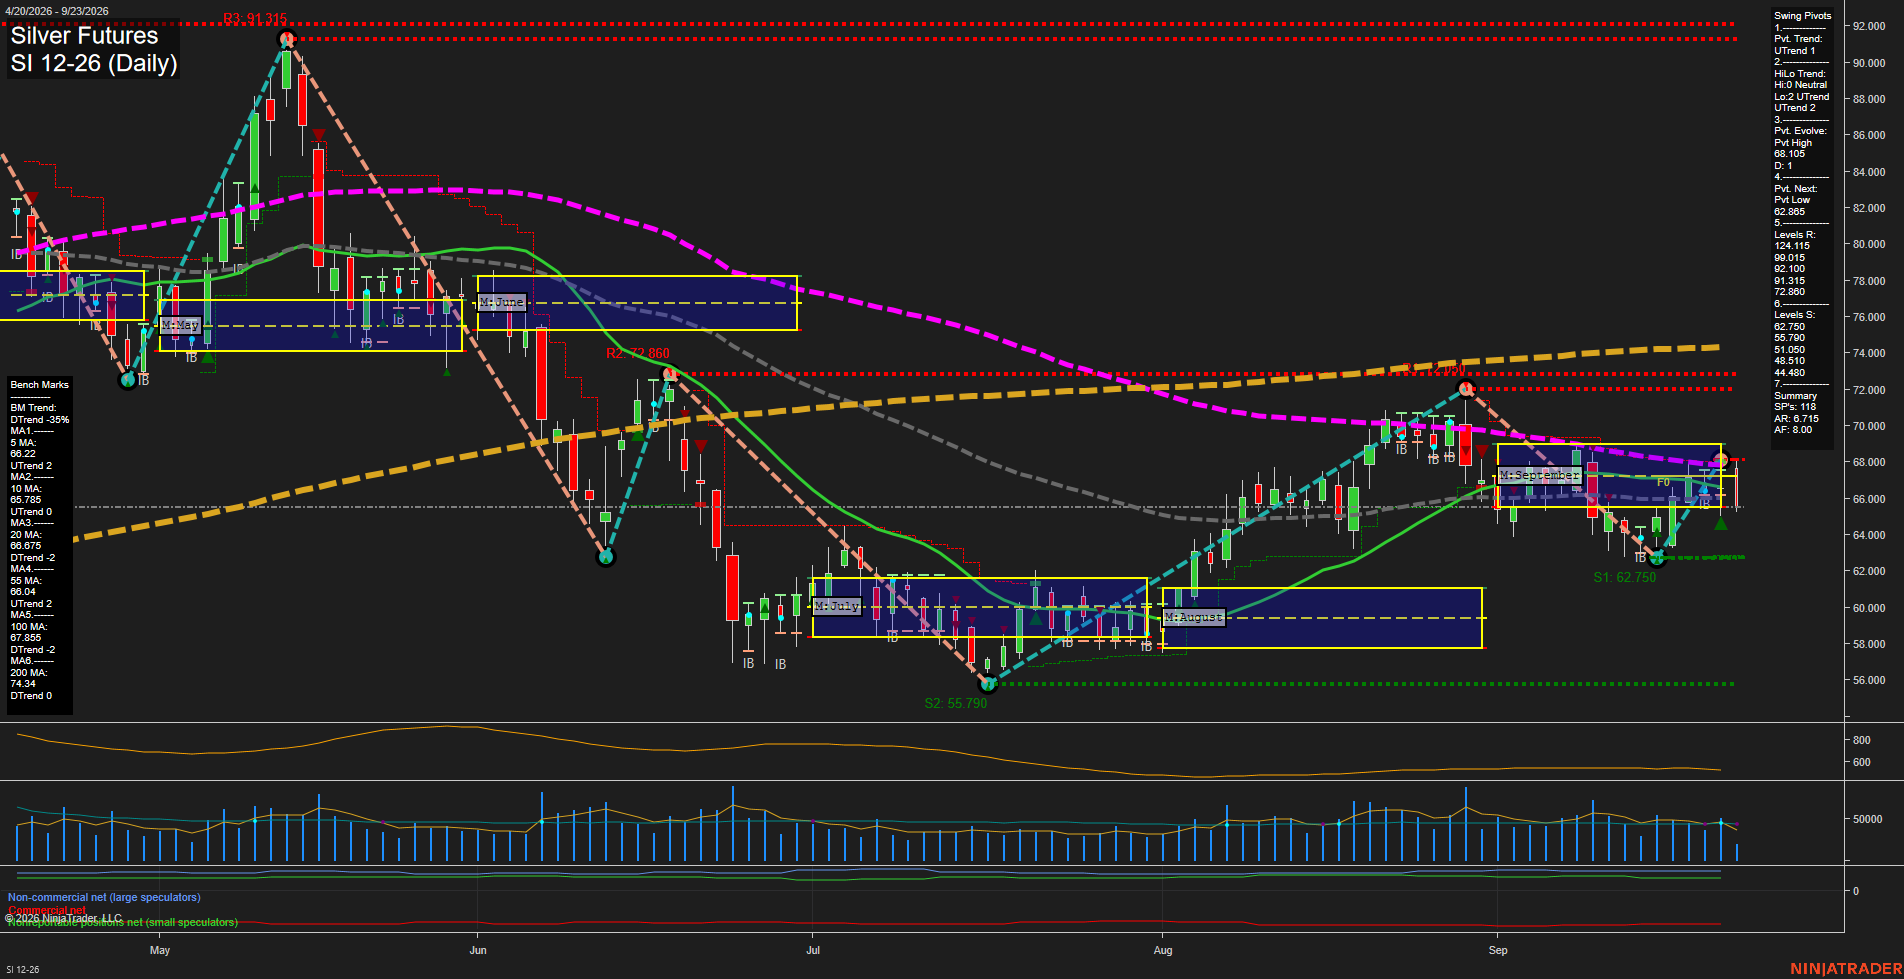Click Pvt High value 68.105

coord(1790,154)
